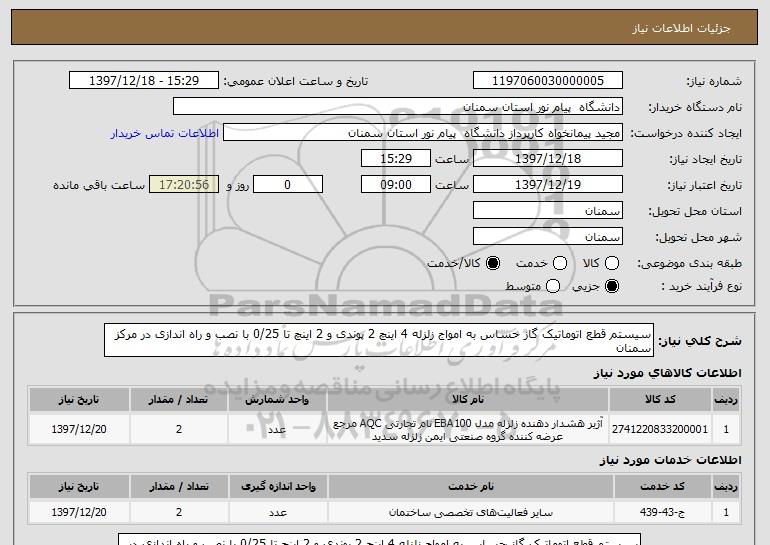Click the bottom description text box
Viewport: 770px width, 545px height.
click(x=380, y=539)
